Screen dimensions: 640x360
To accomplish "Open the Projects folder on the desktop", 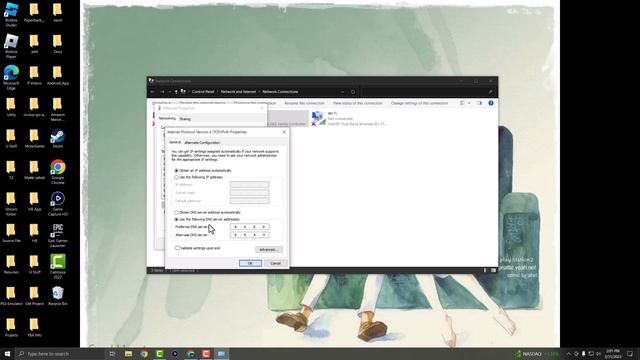I will click(x=11, y=327).
